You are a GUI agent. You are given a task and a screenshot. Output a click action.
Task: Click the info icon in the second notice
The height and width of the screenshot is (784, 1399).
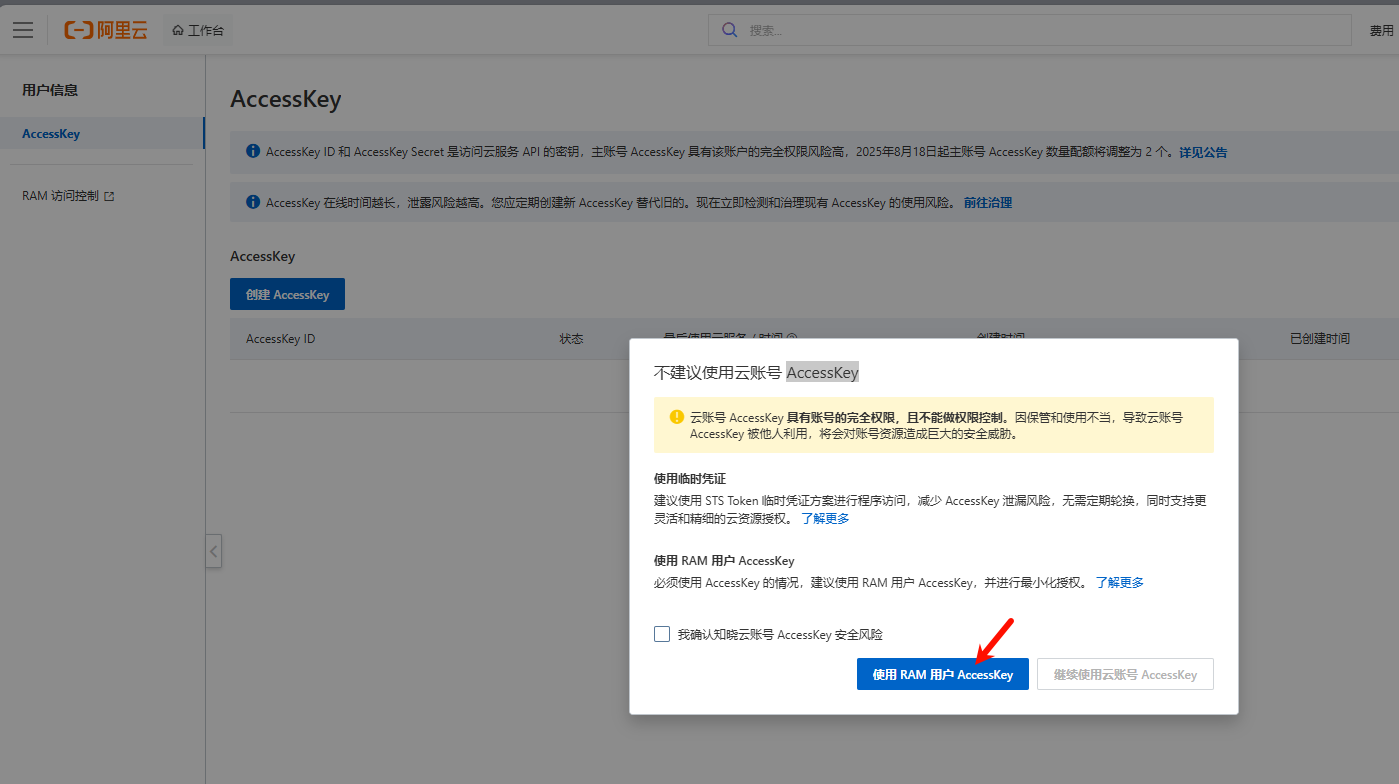[253, 202]
